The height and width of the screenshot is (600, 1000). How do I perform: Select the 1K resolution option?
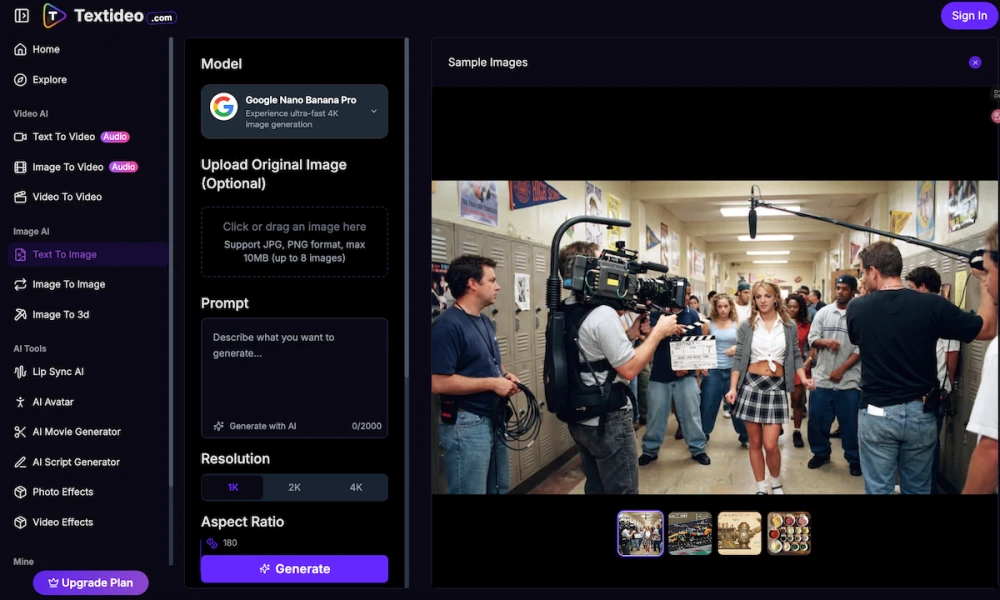[233, 487]
